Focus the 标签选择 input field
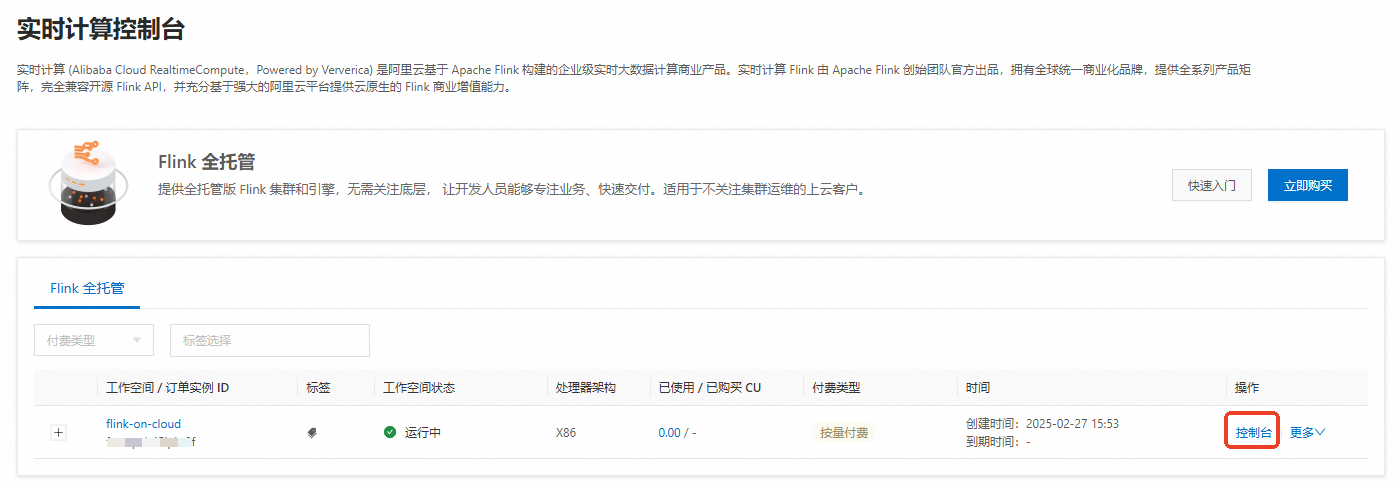The height and width of the screenshot is (484, 1394). pos(270,340)
